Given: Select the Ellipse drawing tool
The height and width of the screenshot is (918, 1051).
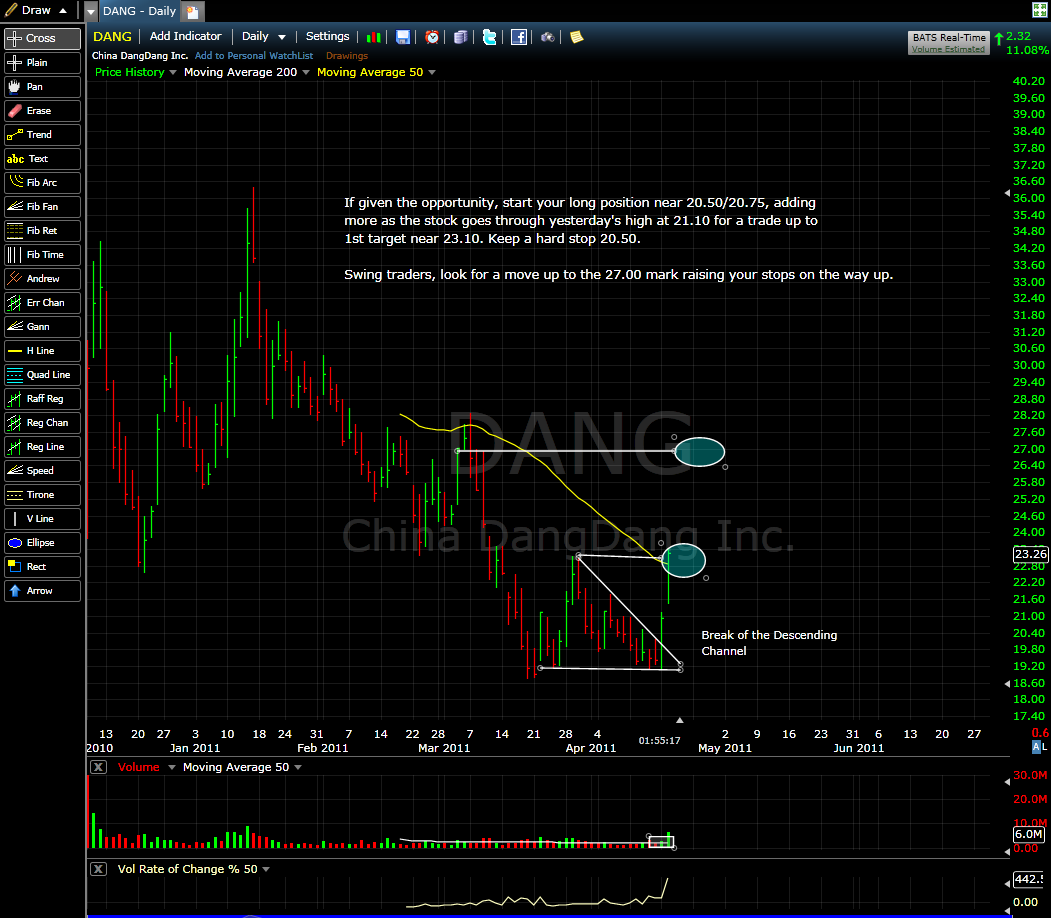Looking at the screenshot, I should point(42,543).
